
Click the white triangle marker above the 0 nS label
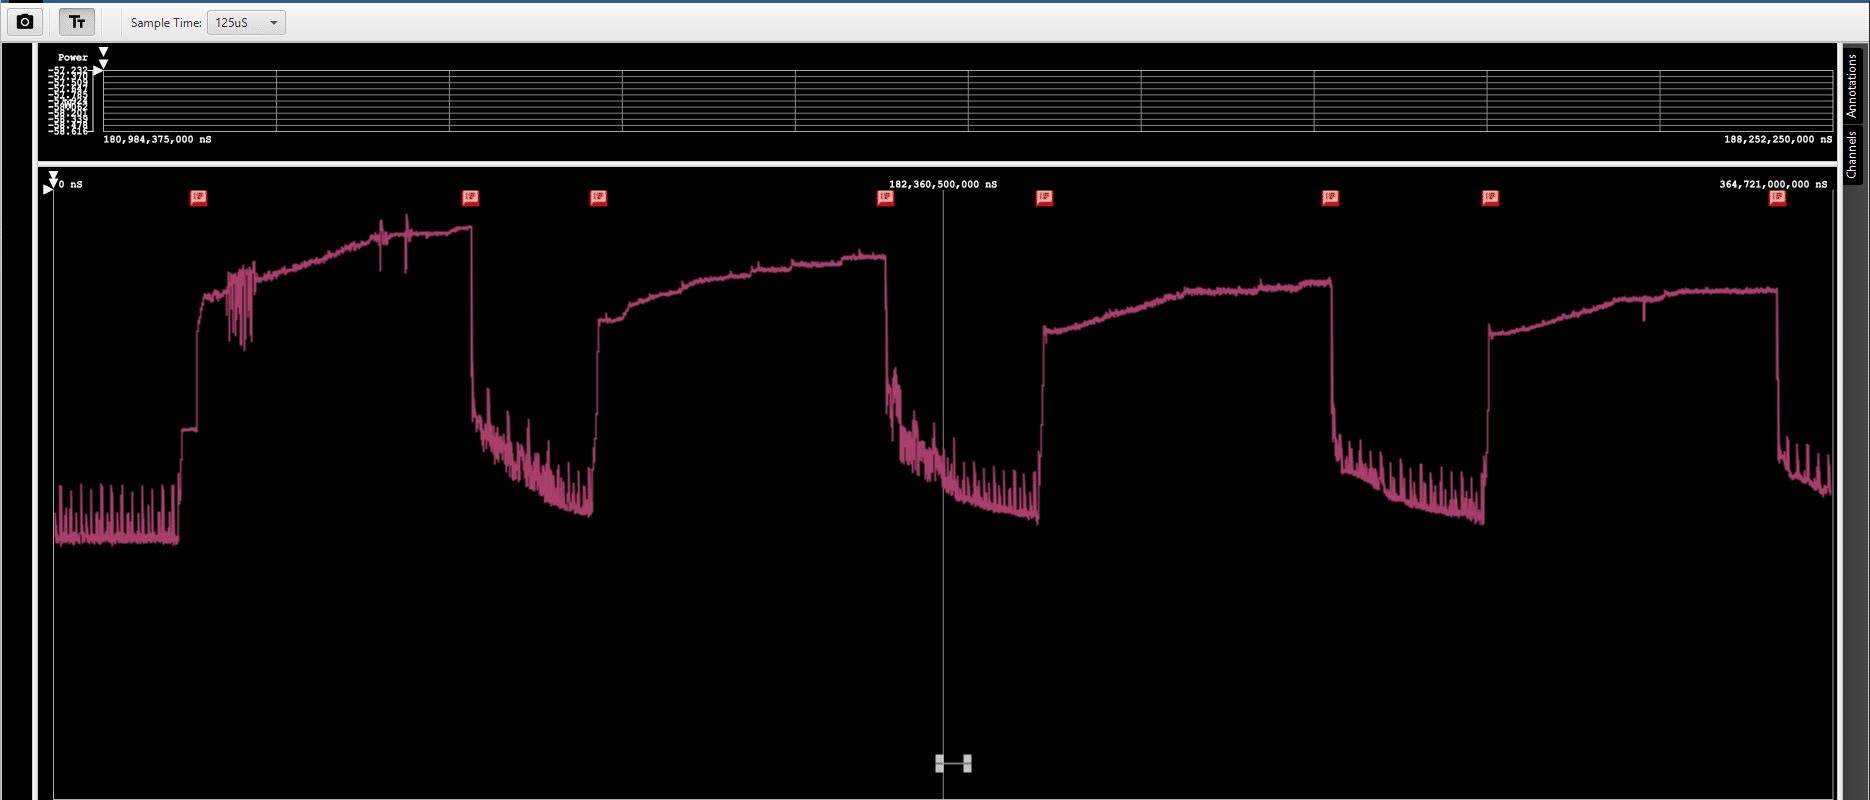53,176
